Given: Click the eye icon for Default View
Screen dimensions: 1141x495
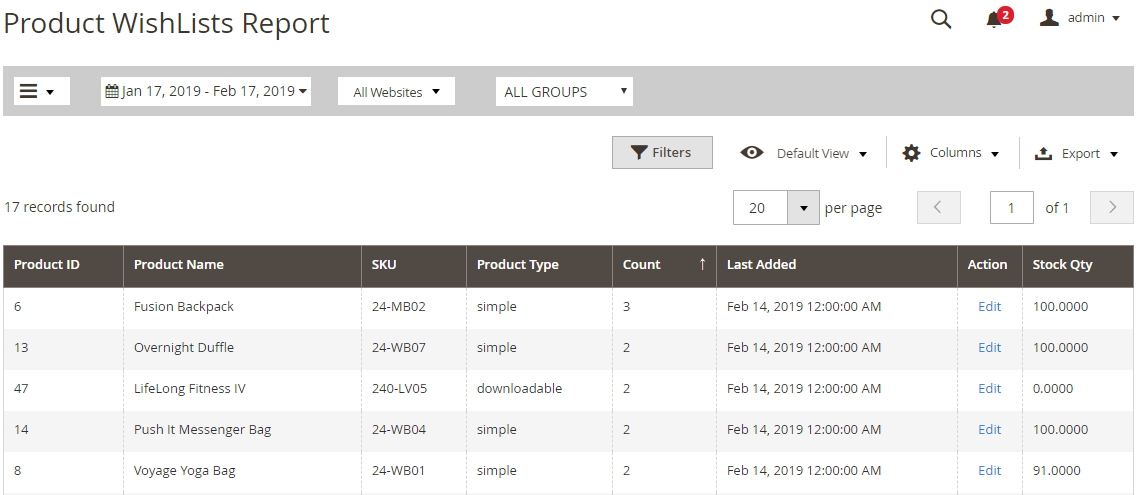Looking at the screenshot, I should 752,153.
